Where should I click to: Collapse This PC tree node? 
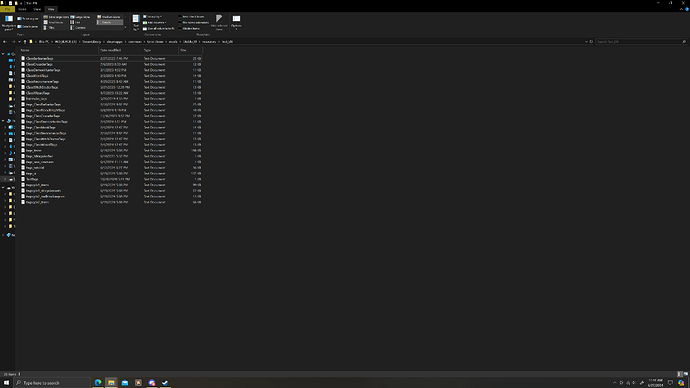tap(3, 121)
